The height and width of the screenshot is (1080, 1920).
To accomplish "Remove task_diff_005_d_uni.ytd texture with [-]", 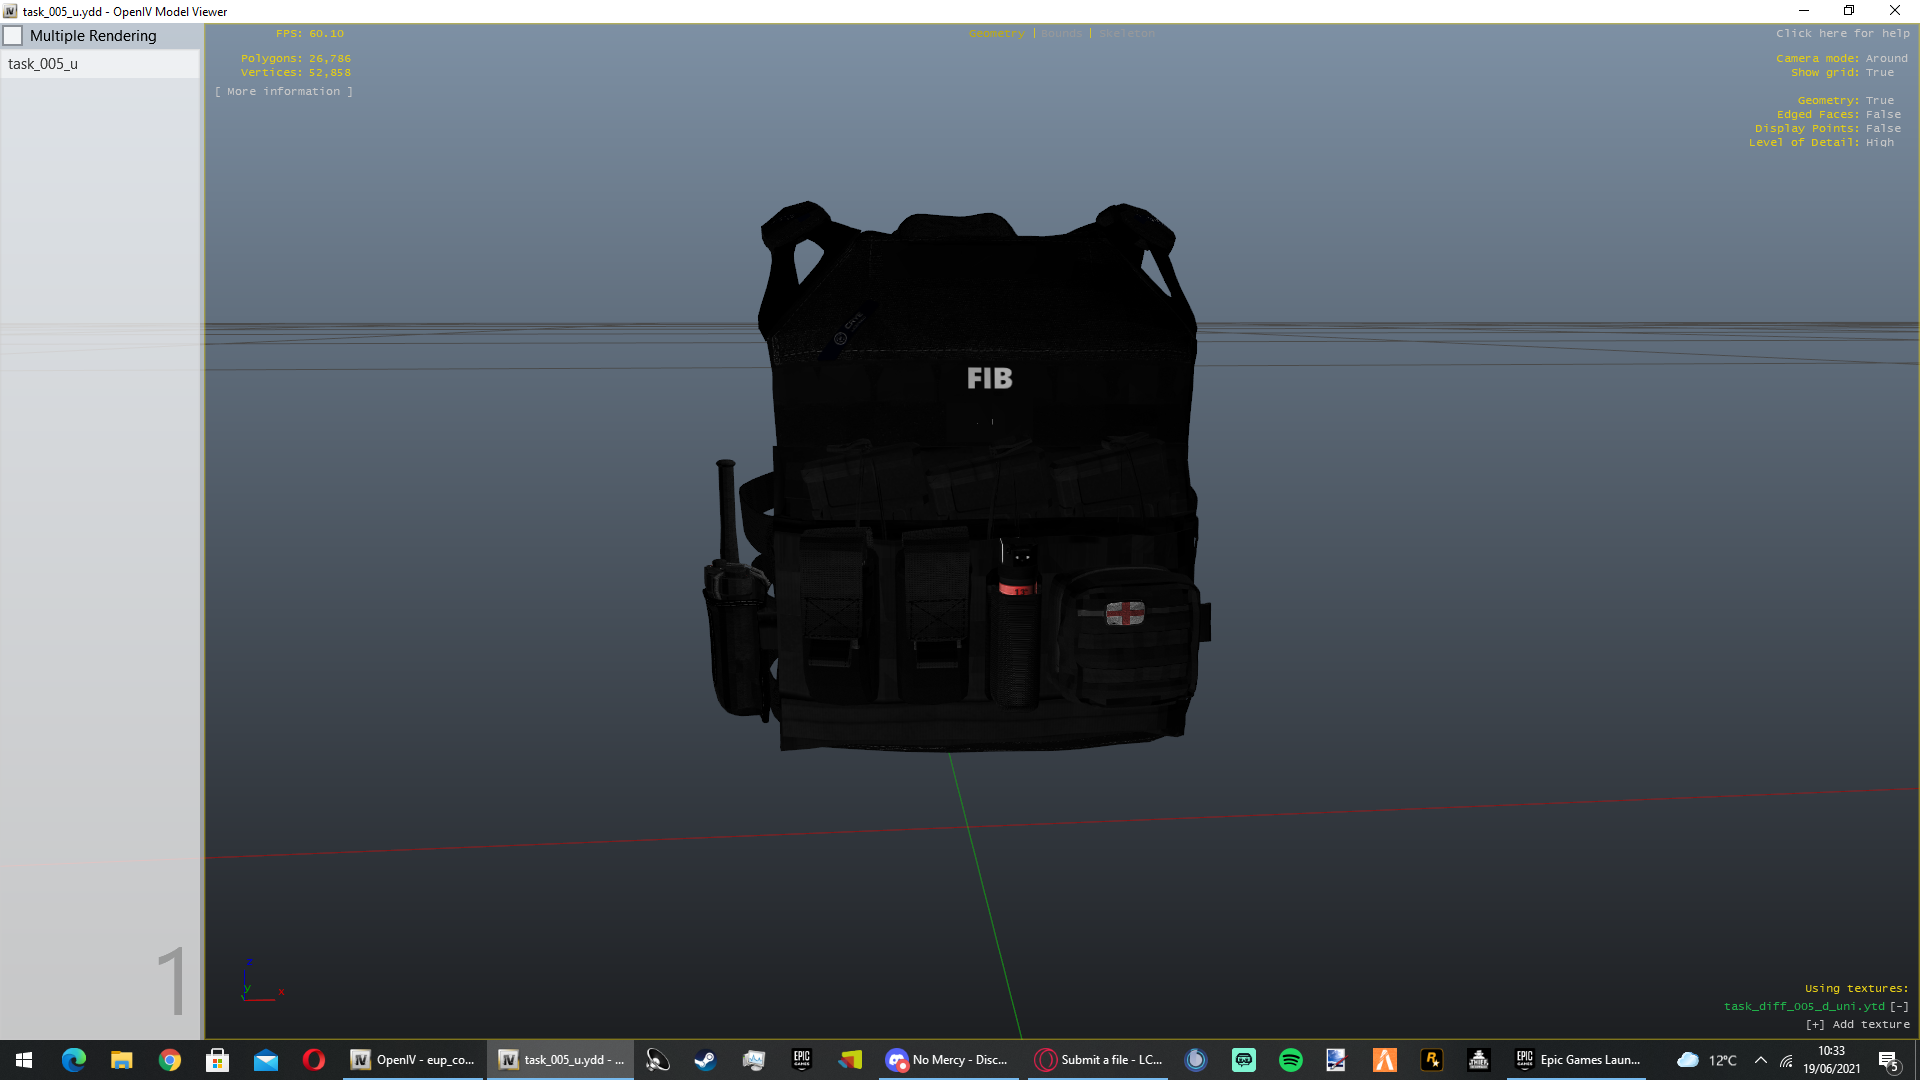I will point(1899,1007).
